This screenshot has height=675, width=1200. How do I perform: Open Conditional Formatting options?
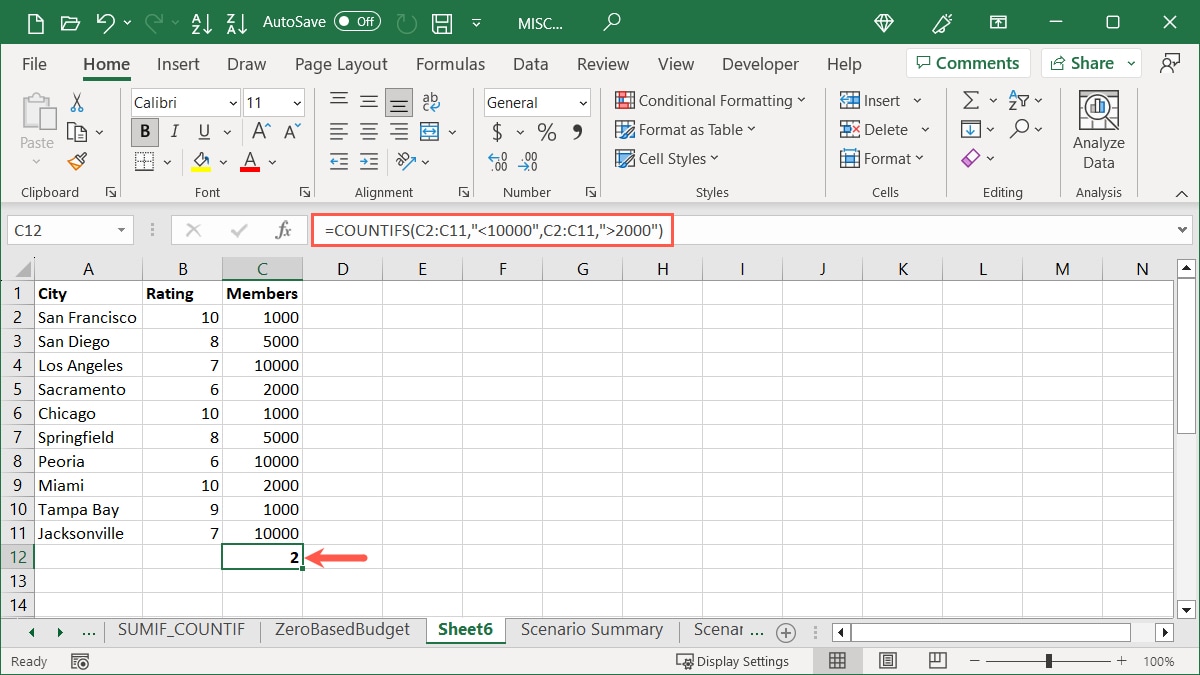[x=710, y=100]
